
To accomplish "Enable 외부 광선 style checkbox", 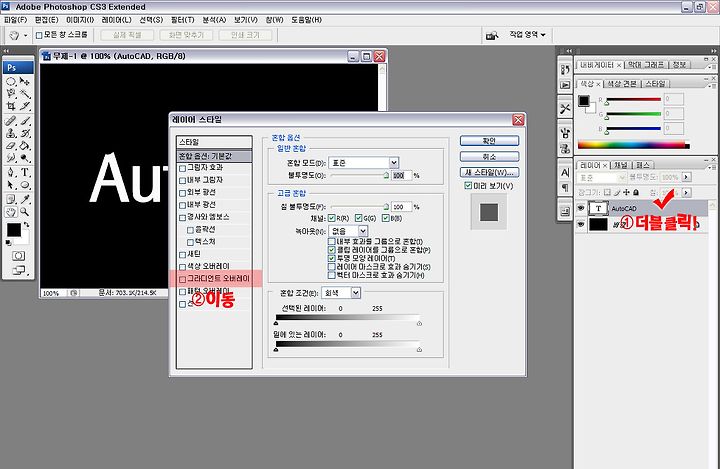I will point(182,193).
